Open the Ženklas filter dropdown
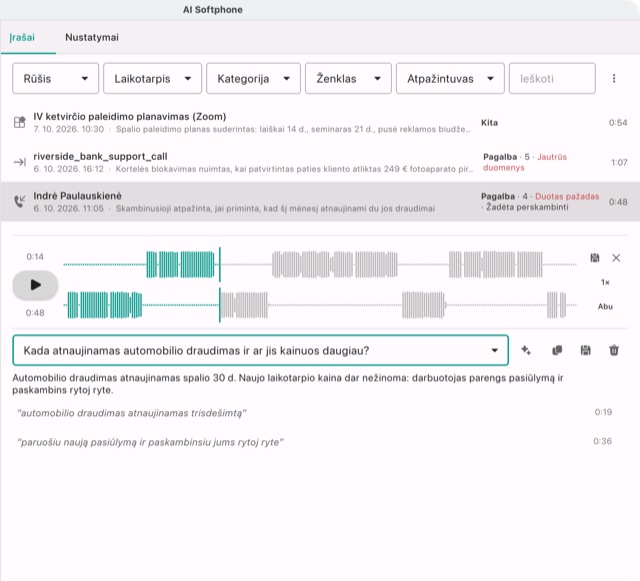The image size is (640, 581). click(x=348, y=78)
